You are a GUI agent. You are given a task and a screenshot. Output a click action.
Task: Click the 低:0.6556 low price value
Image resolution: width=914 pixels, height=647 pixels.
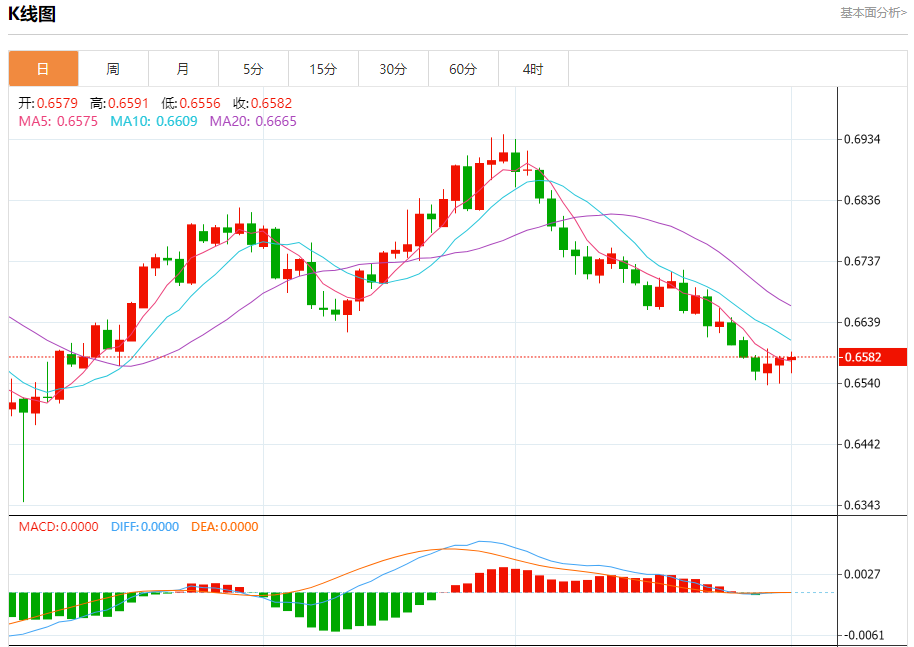(191, 103)
